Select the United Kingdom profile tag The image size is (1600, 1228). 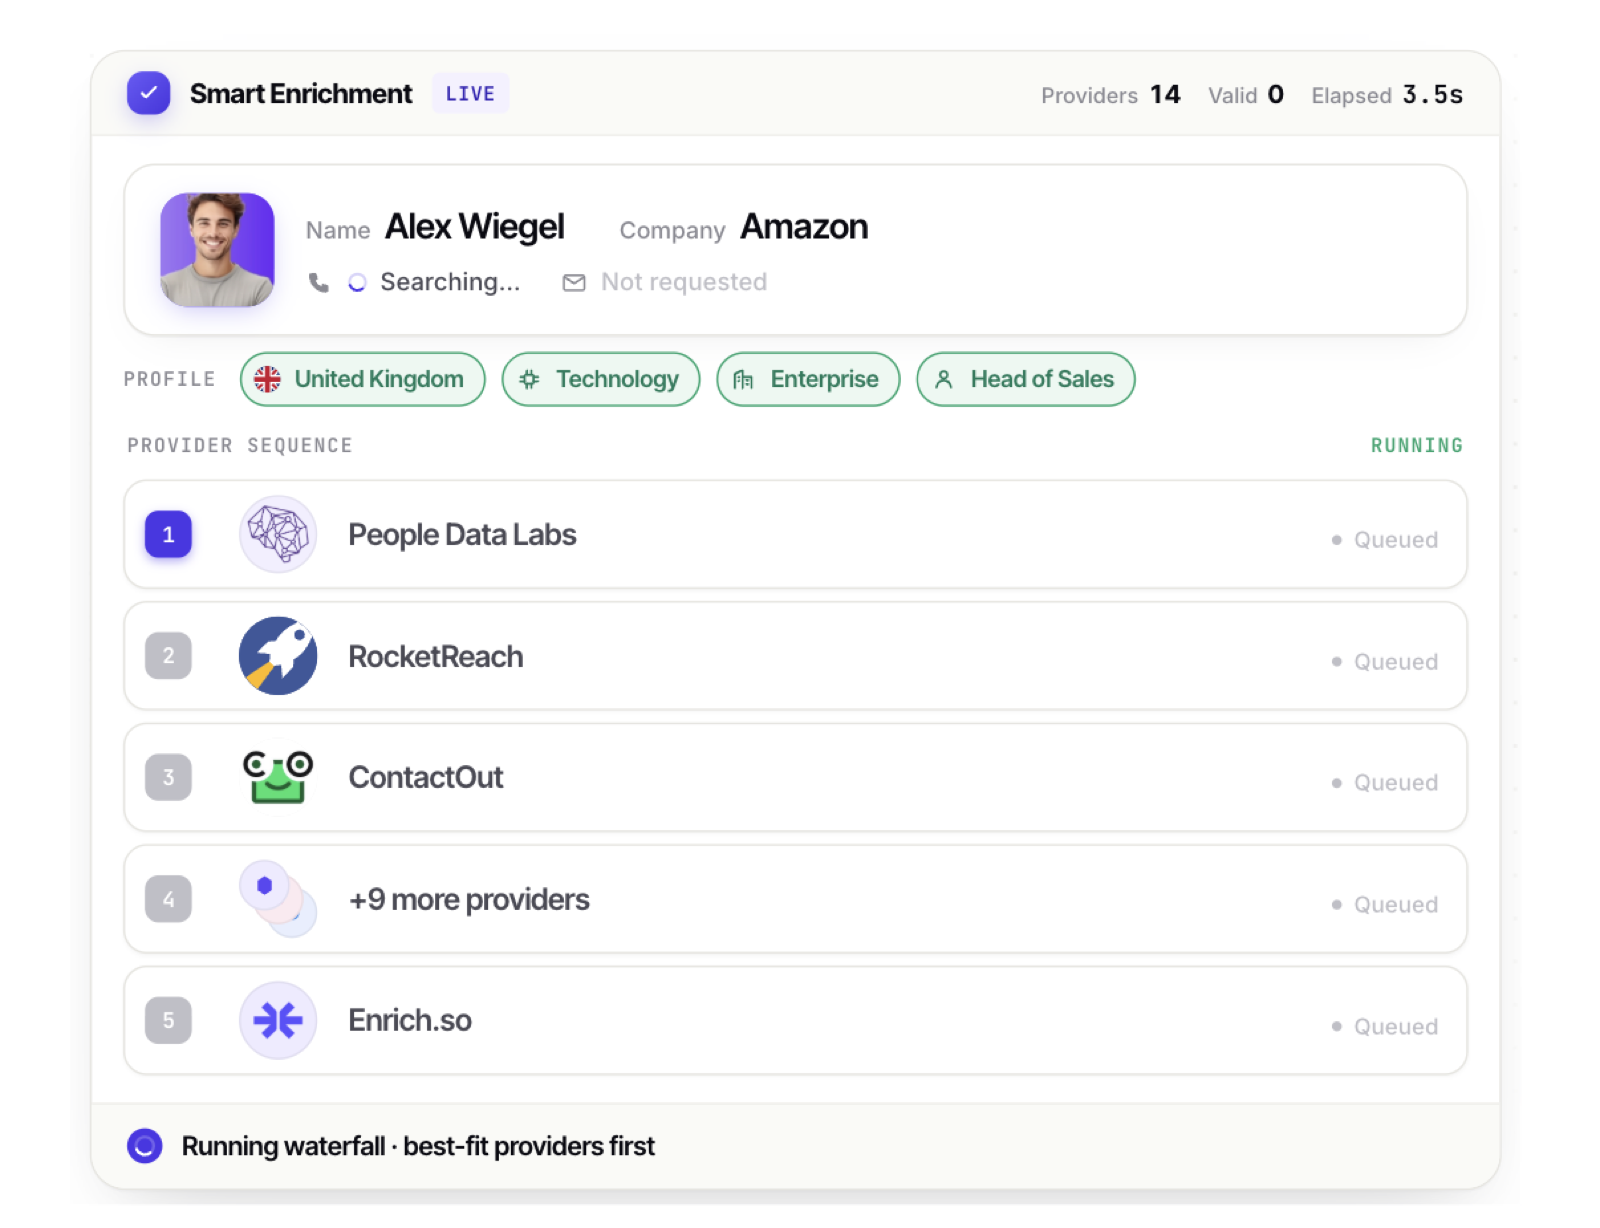pyautogui.click(x=363, y=379)
